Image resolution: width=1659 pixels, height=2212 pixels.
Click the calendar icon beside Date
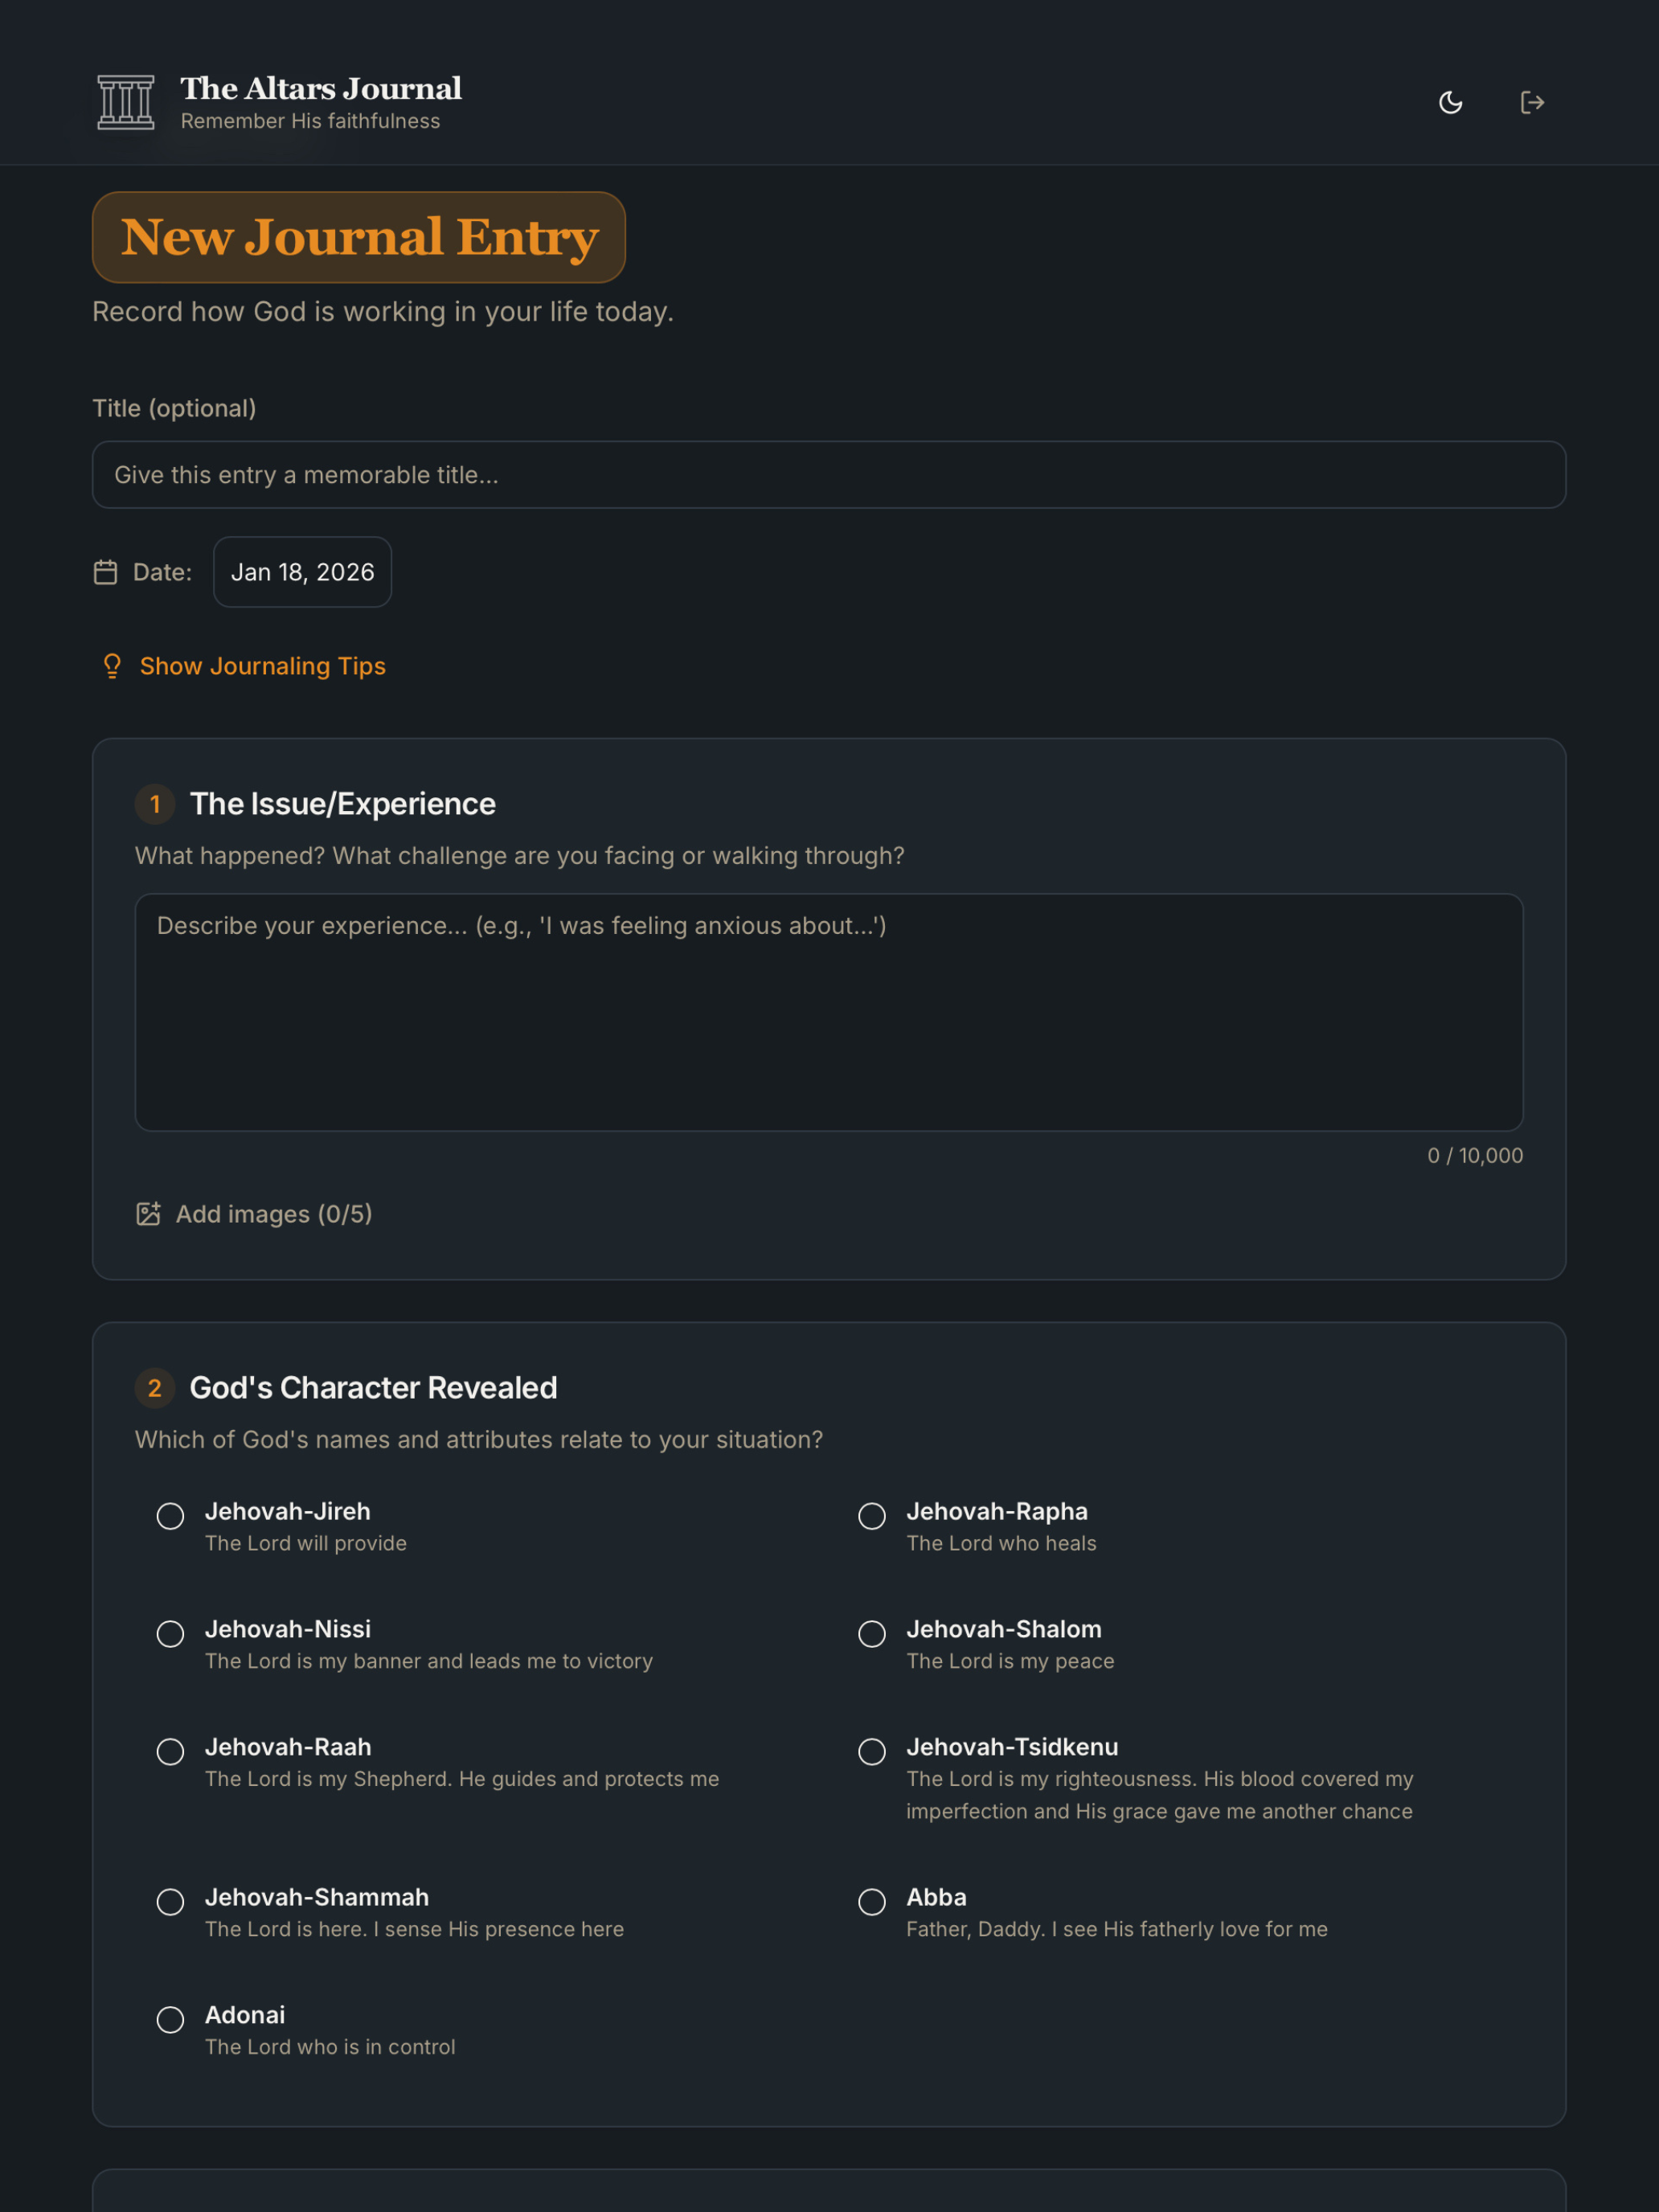pyautogui.click(x=105, y=572)
